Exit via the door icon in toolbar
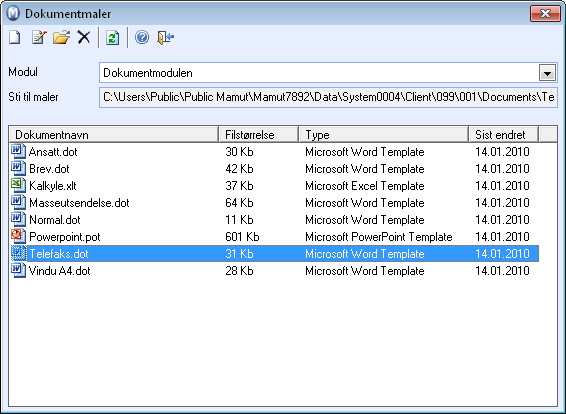 tap(166, 38)
